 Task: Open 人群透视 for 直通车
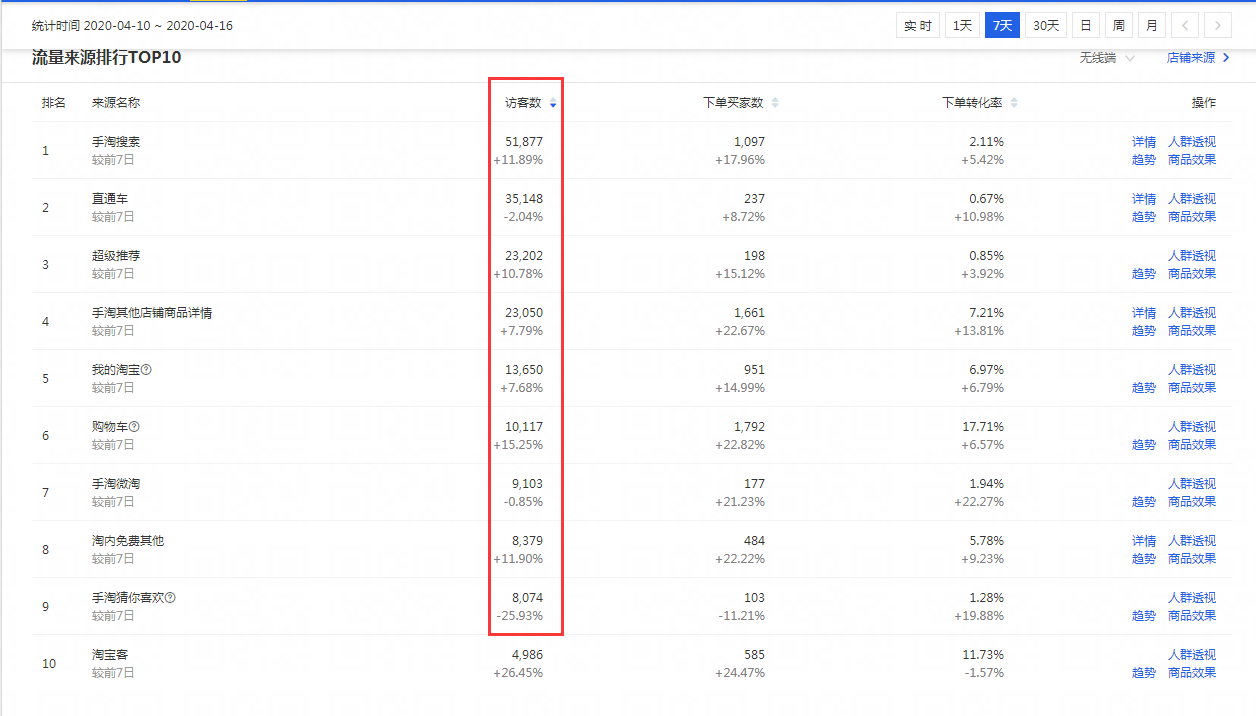pyautogui.click(x=1192, y=199)
